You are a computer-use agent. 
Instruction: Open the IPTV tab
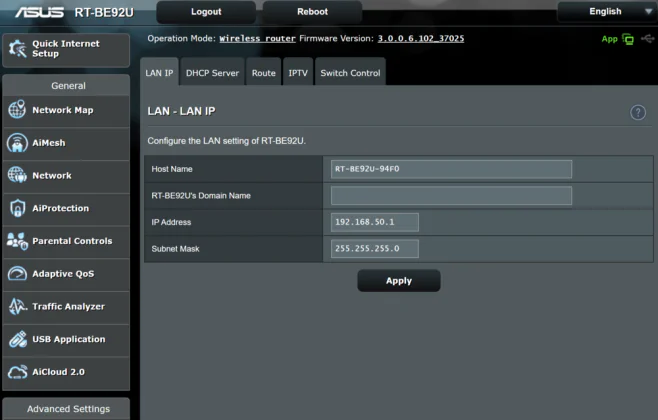[298, 73]
